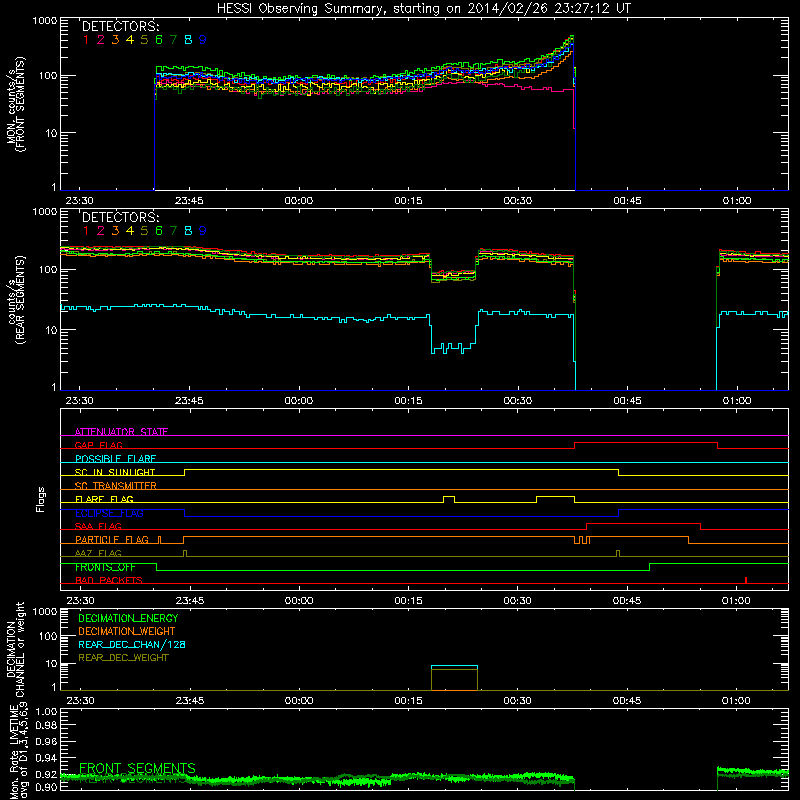Click DETECTORS: heading in rear segments panel
This screenshot has width=800, height=800.
(121, 217)
